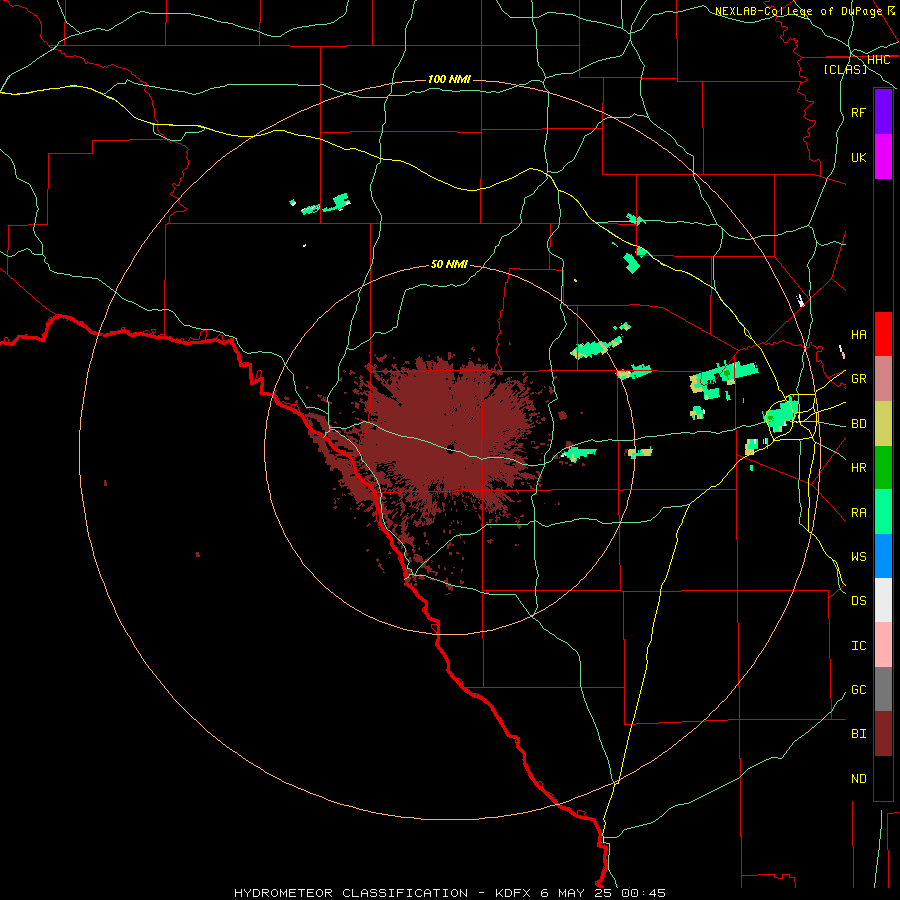Click the HR legend label
Viewport: 900px width, 900px height.
coord(859,468)
